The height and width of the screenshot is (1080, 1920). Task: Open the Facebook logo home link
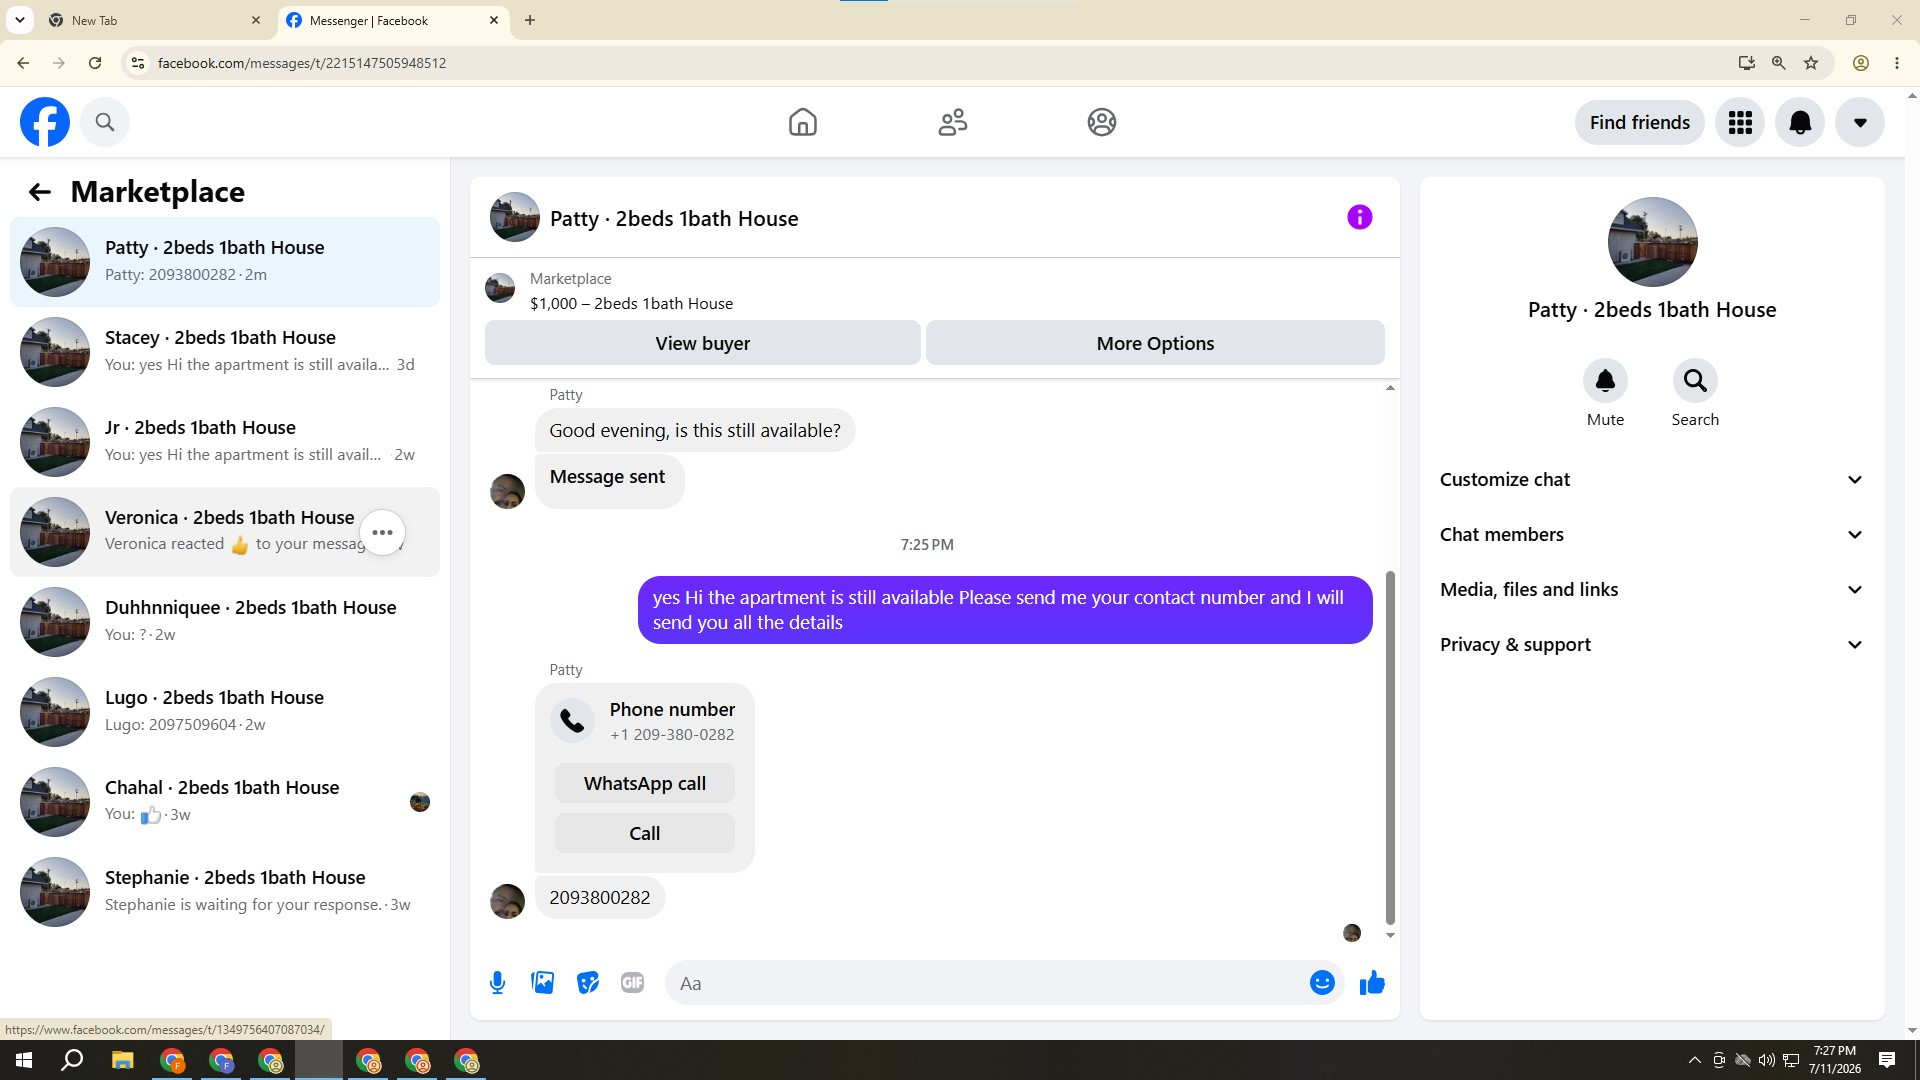pos(45,122)
